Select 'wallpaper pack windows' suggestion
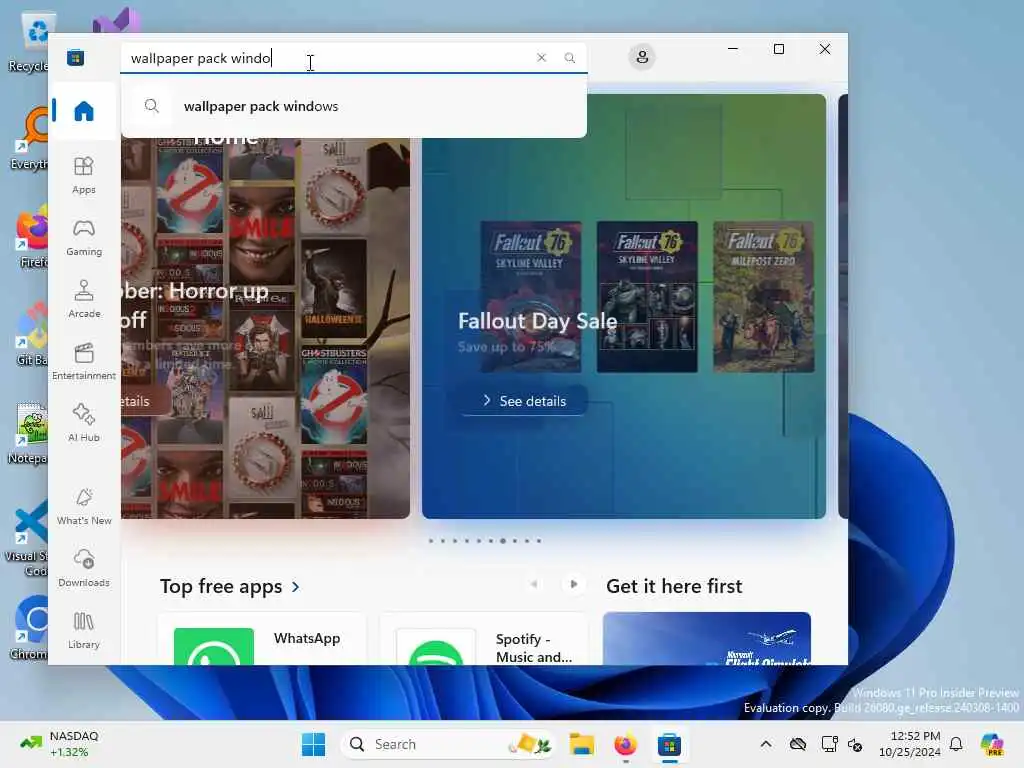The width and height of the screenshot is (1024, 768). point(353,106)
